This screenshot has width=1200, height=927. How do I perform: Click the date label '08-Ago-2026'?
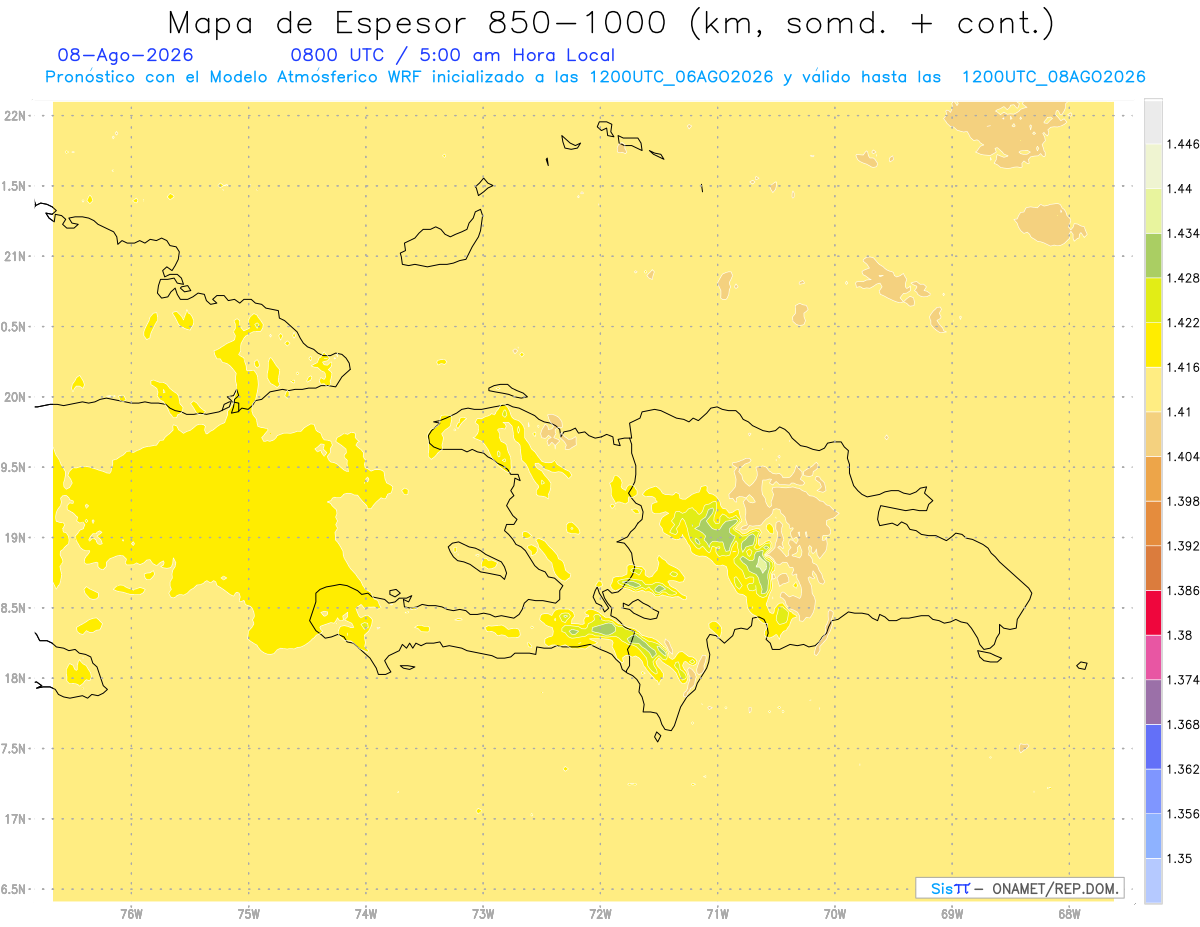pos(126,56)
